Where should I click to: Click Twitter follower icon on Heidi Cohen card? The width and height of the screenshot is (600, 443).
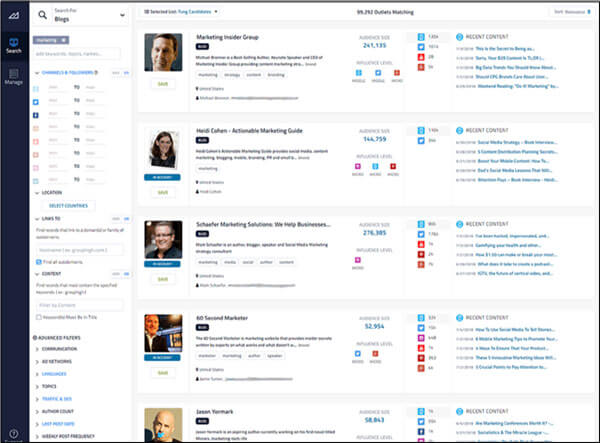click(421, 140)
